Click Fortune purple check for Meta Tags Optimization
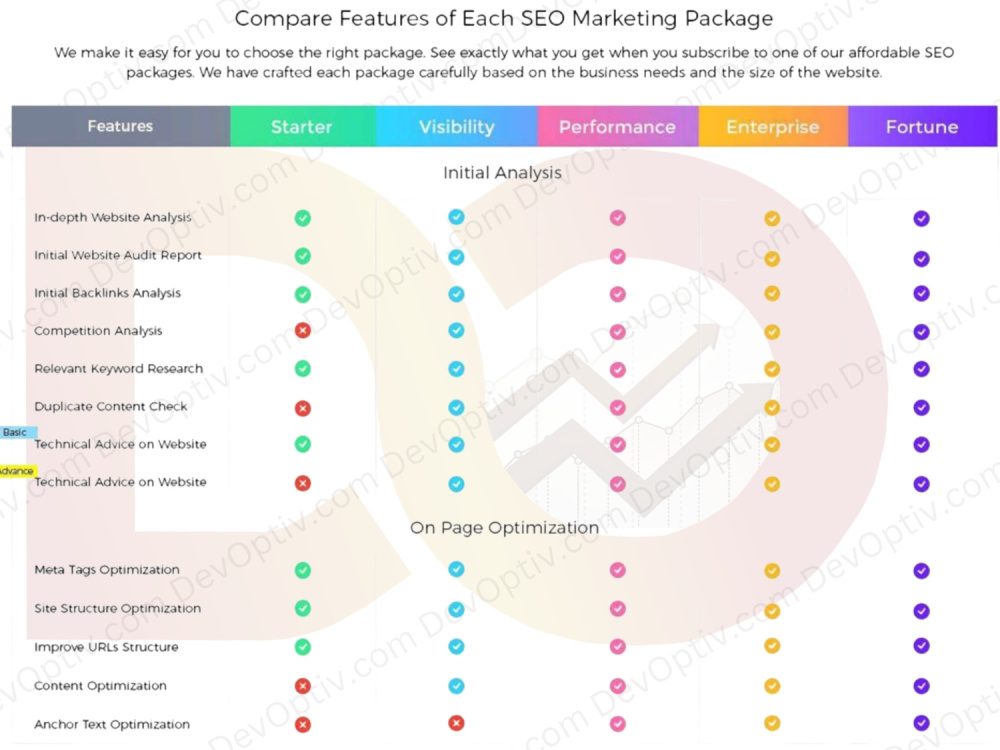Screen dimensions: 1000x750 (921, 571)
